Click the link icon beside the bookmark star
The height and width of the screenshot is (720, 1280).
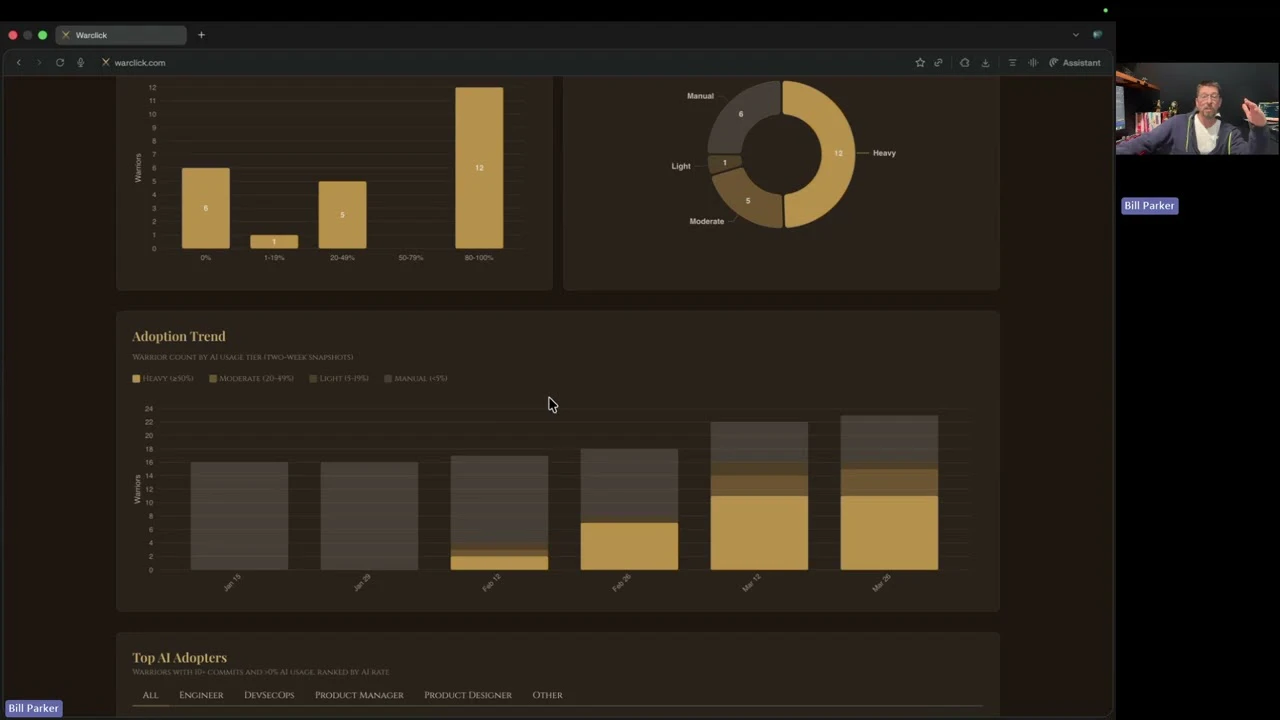coord(938,62)
